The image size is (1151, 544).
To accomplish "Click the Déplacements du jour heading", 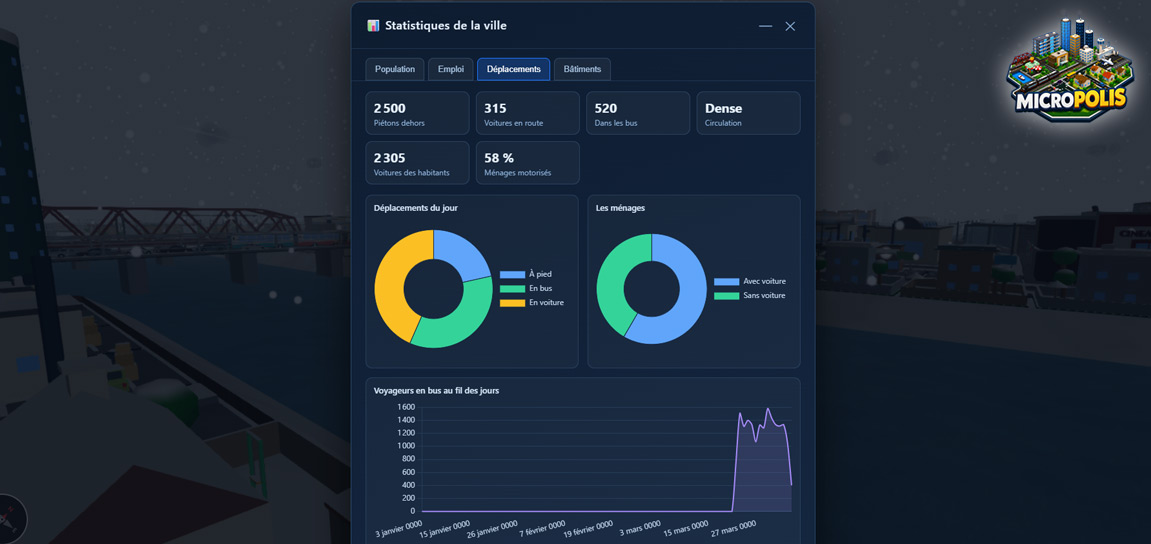I will 416,208.
